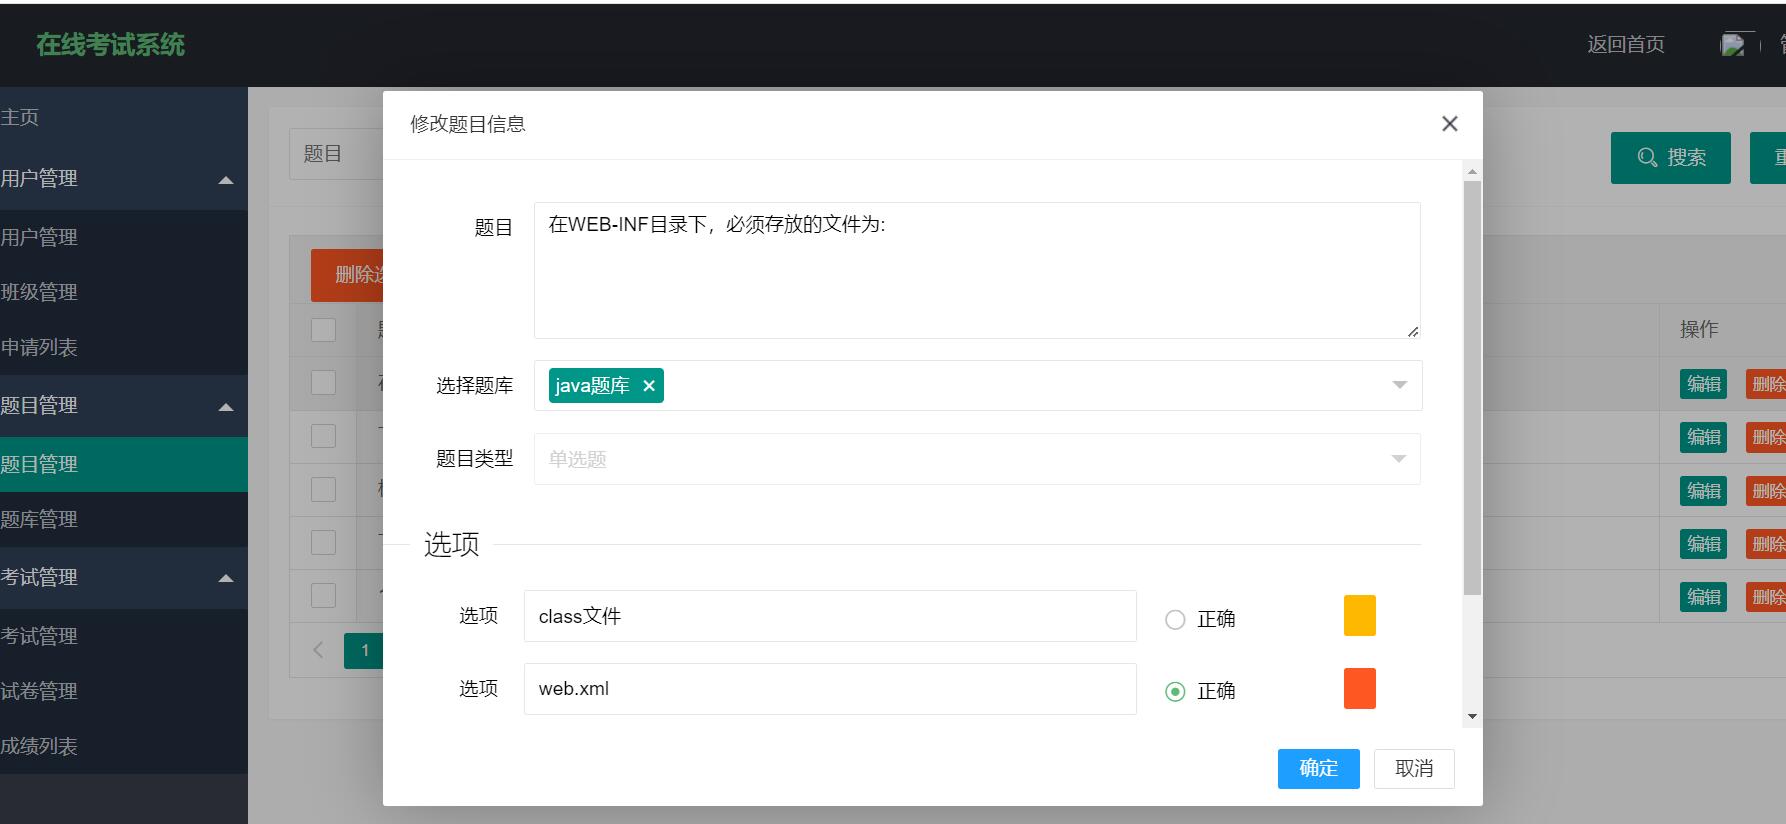Image resolution: width=1786 pixels, height=824 pixels.
Task: Collapse the 用户管理 sidebar group arrow
Action: [226, 180]
